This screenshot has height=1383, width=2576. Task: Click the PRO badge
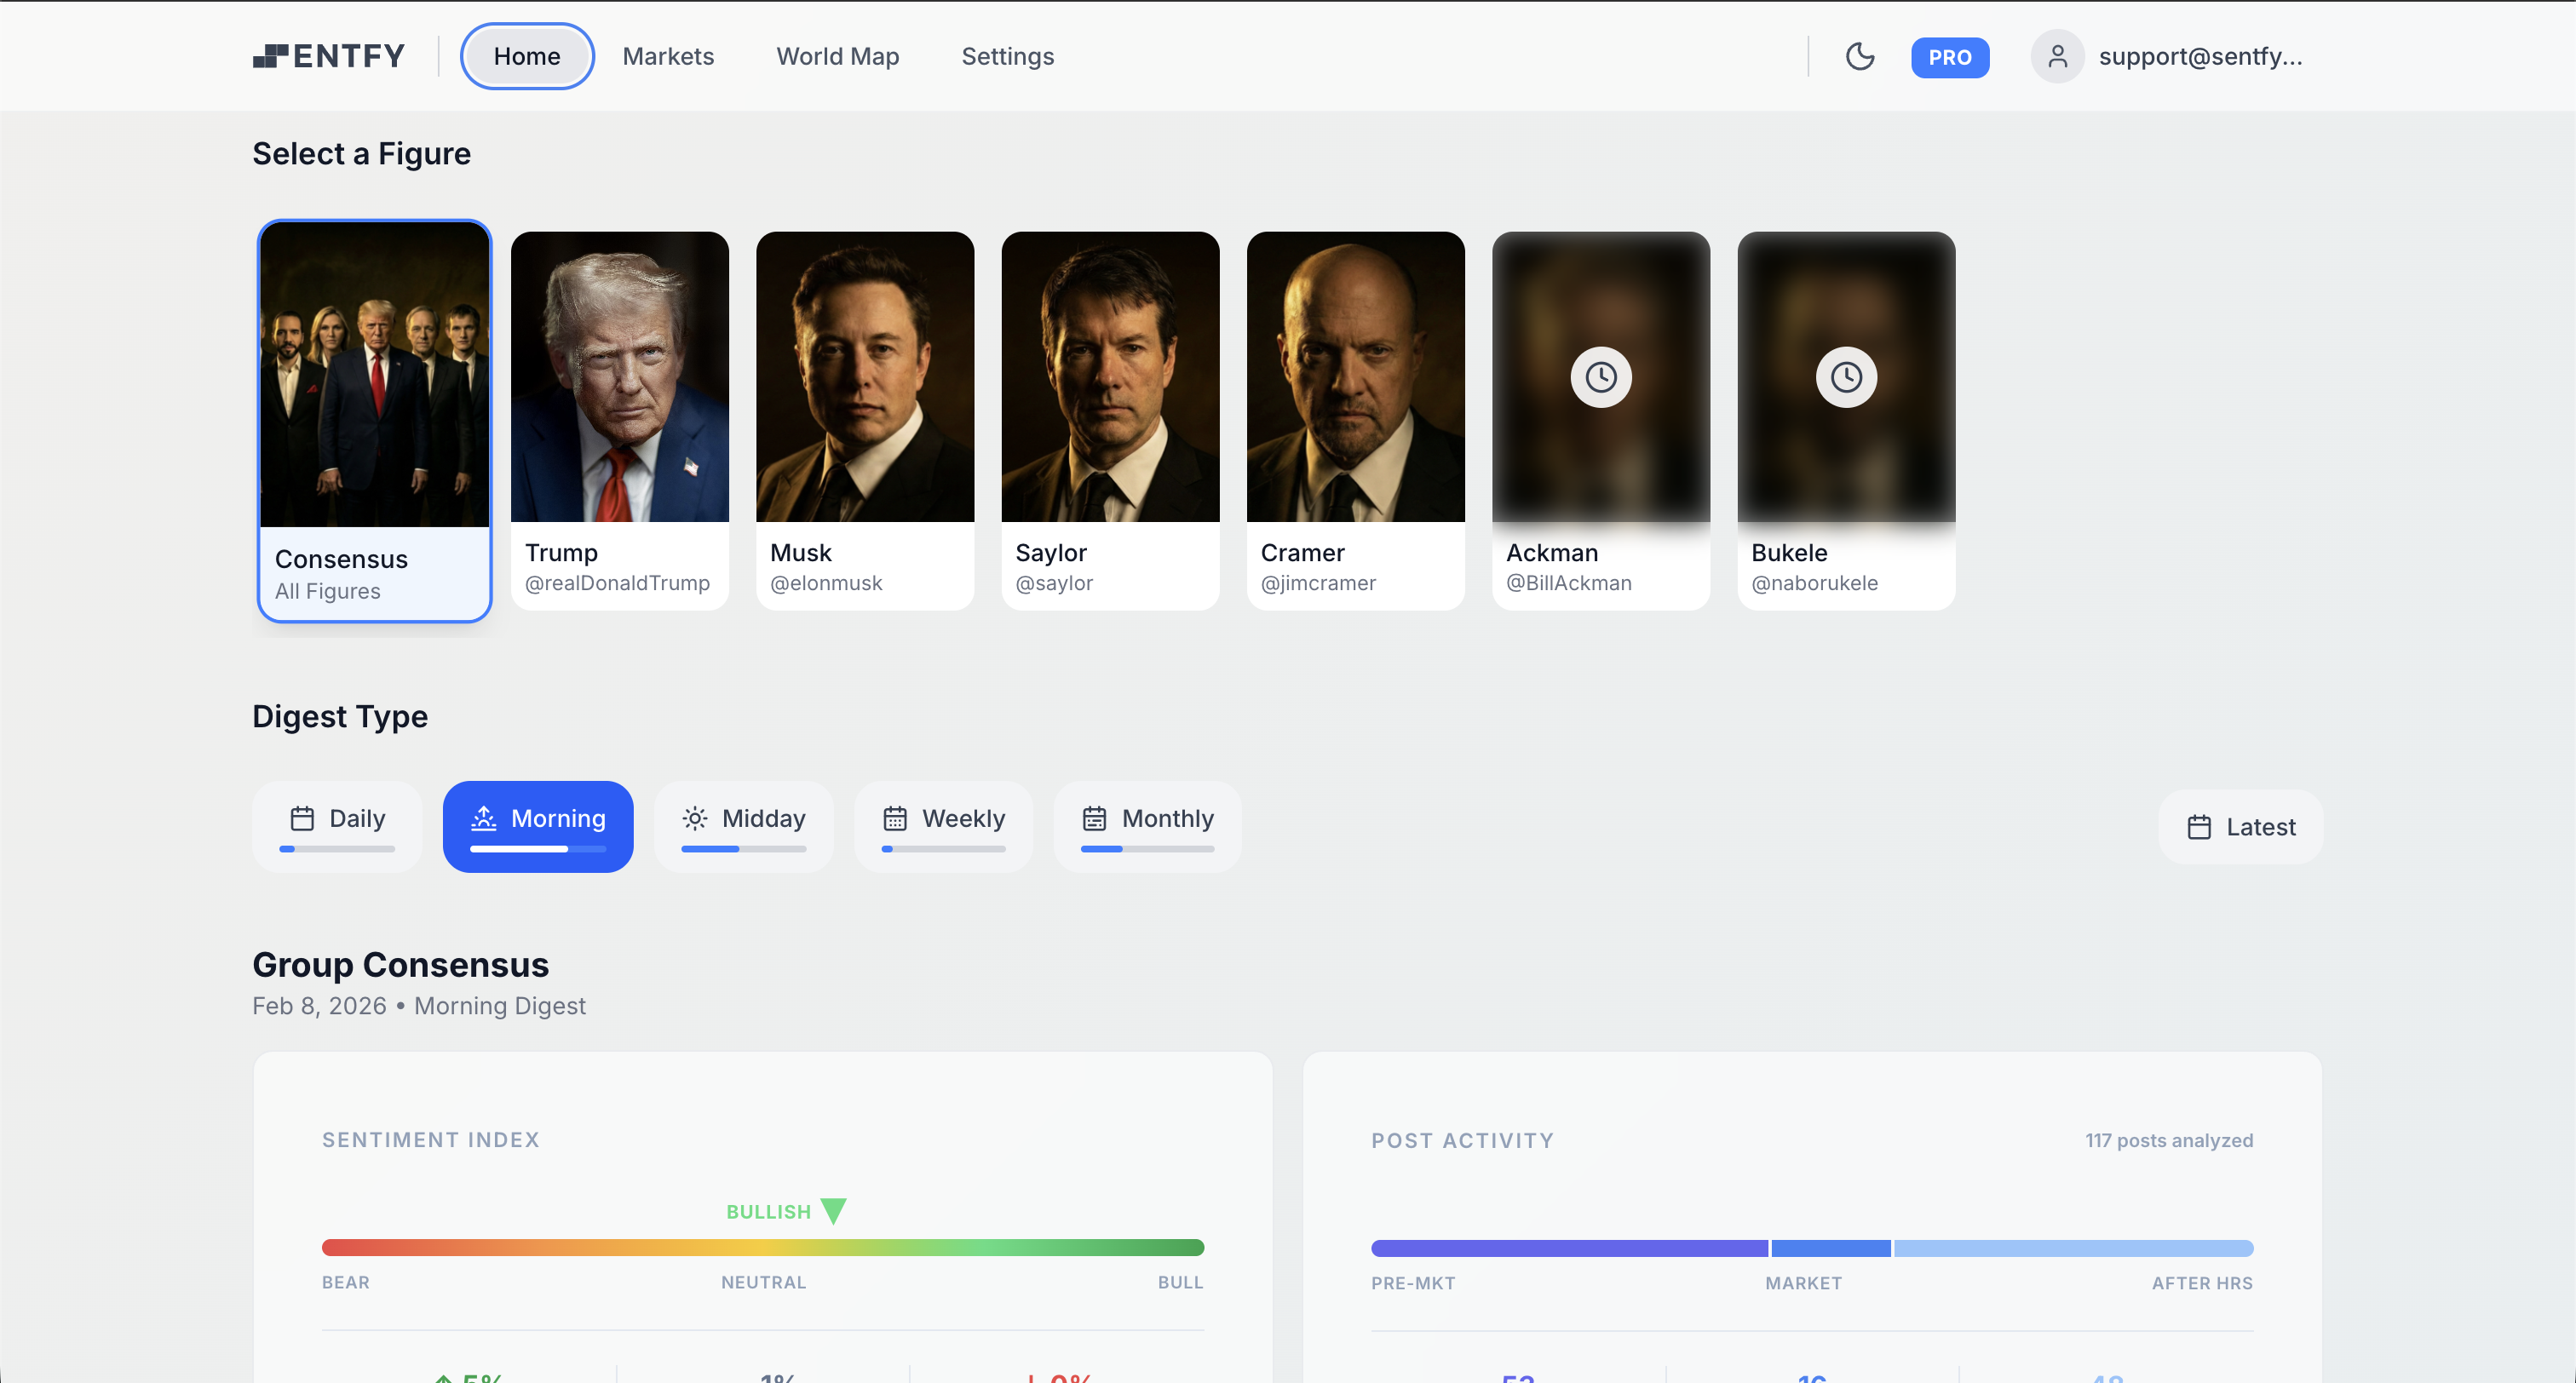tap(1949, 57)
